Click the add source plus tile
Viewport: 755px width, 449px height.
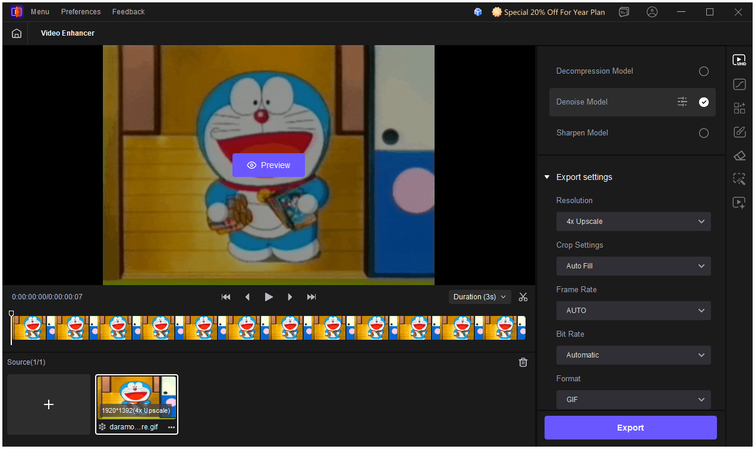point(48,404)
